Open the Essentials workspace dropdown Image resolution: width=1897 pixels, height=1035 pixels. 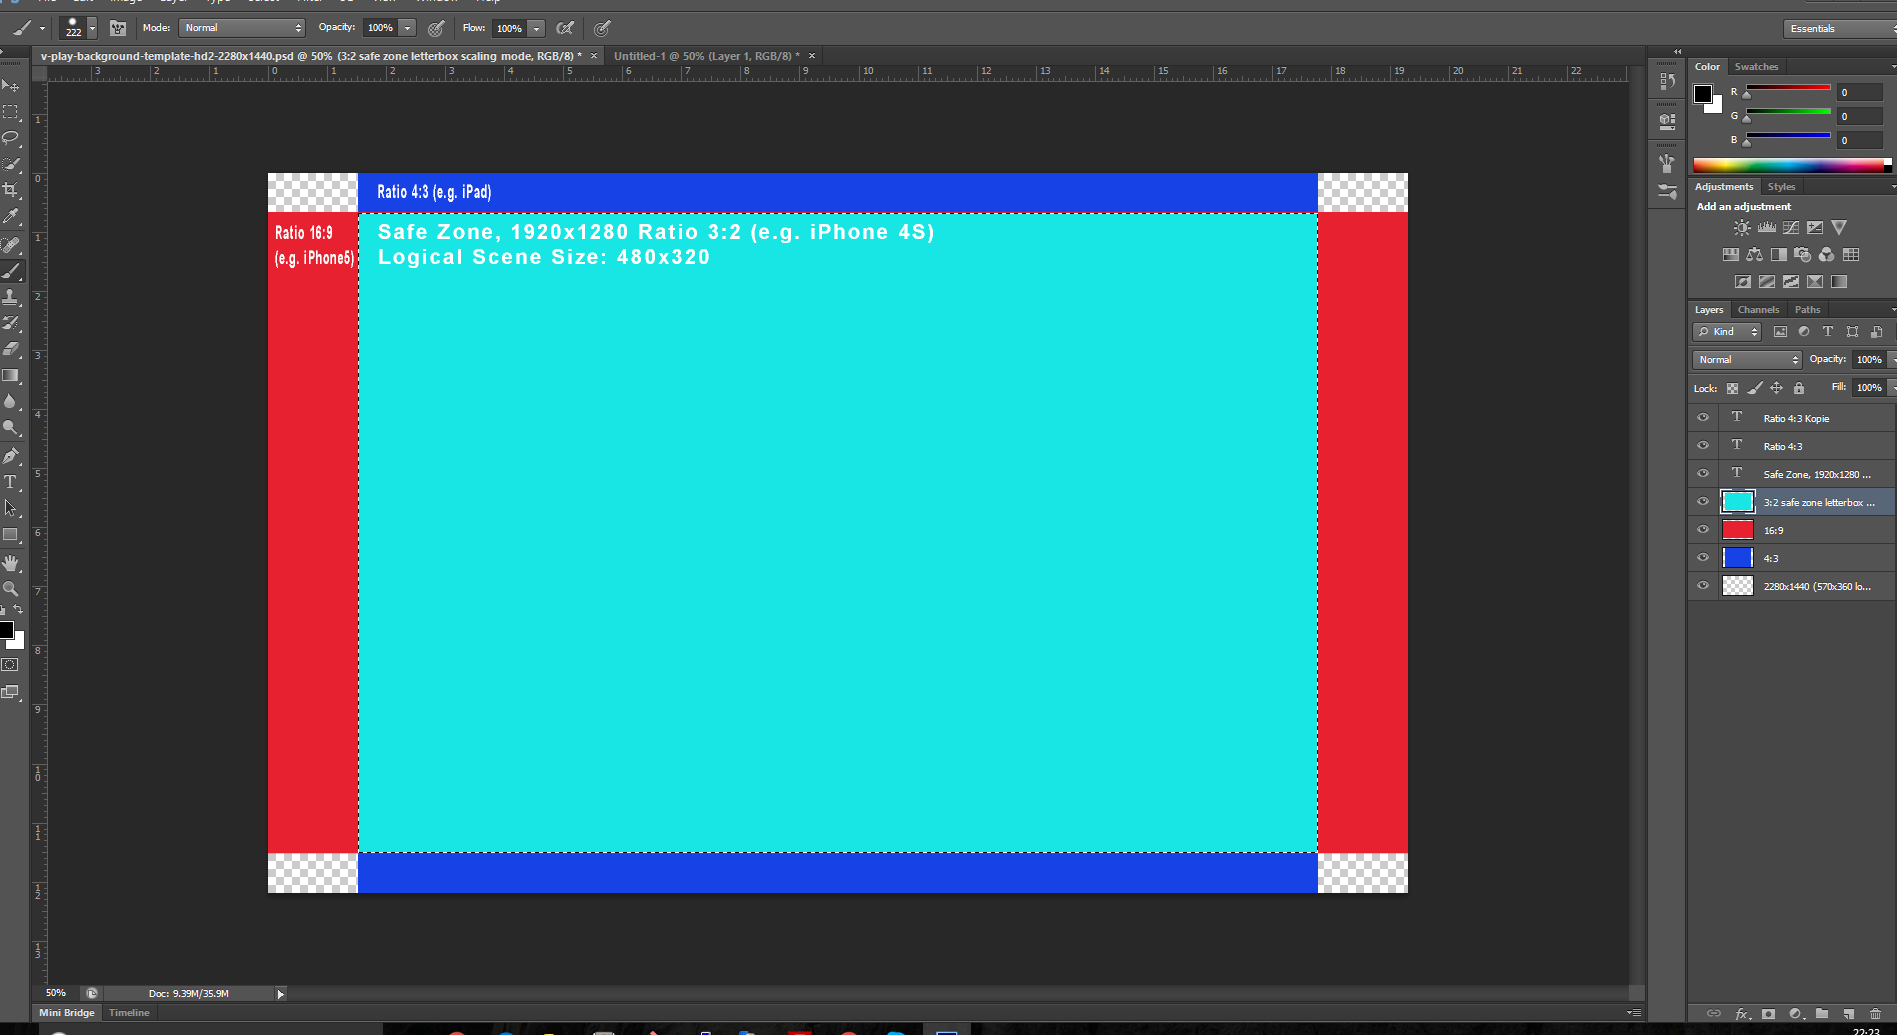click(1839, 28)
